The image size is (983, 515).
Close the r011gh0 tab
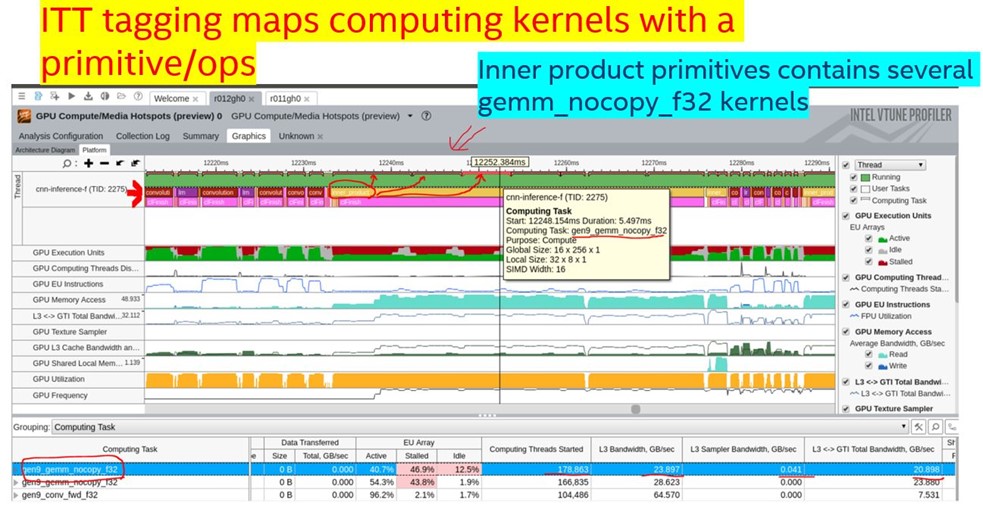307,99
